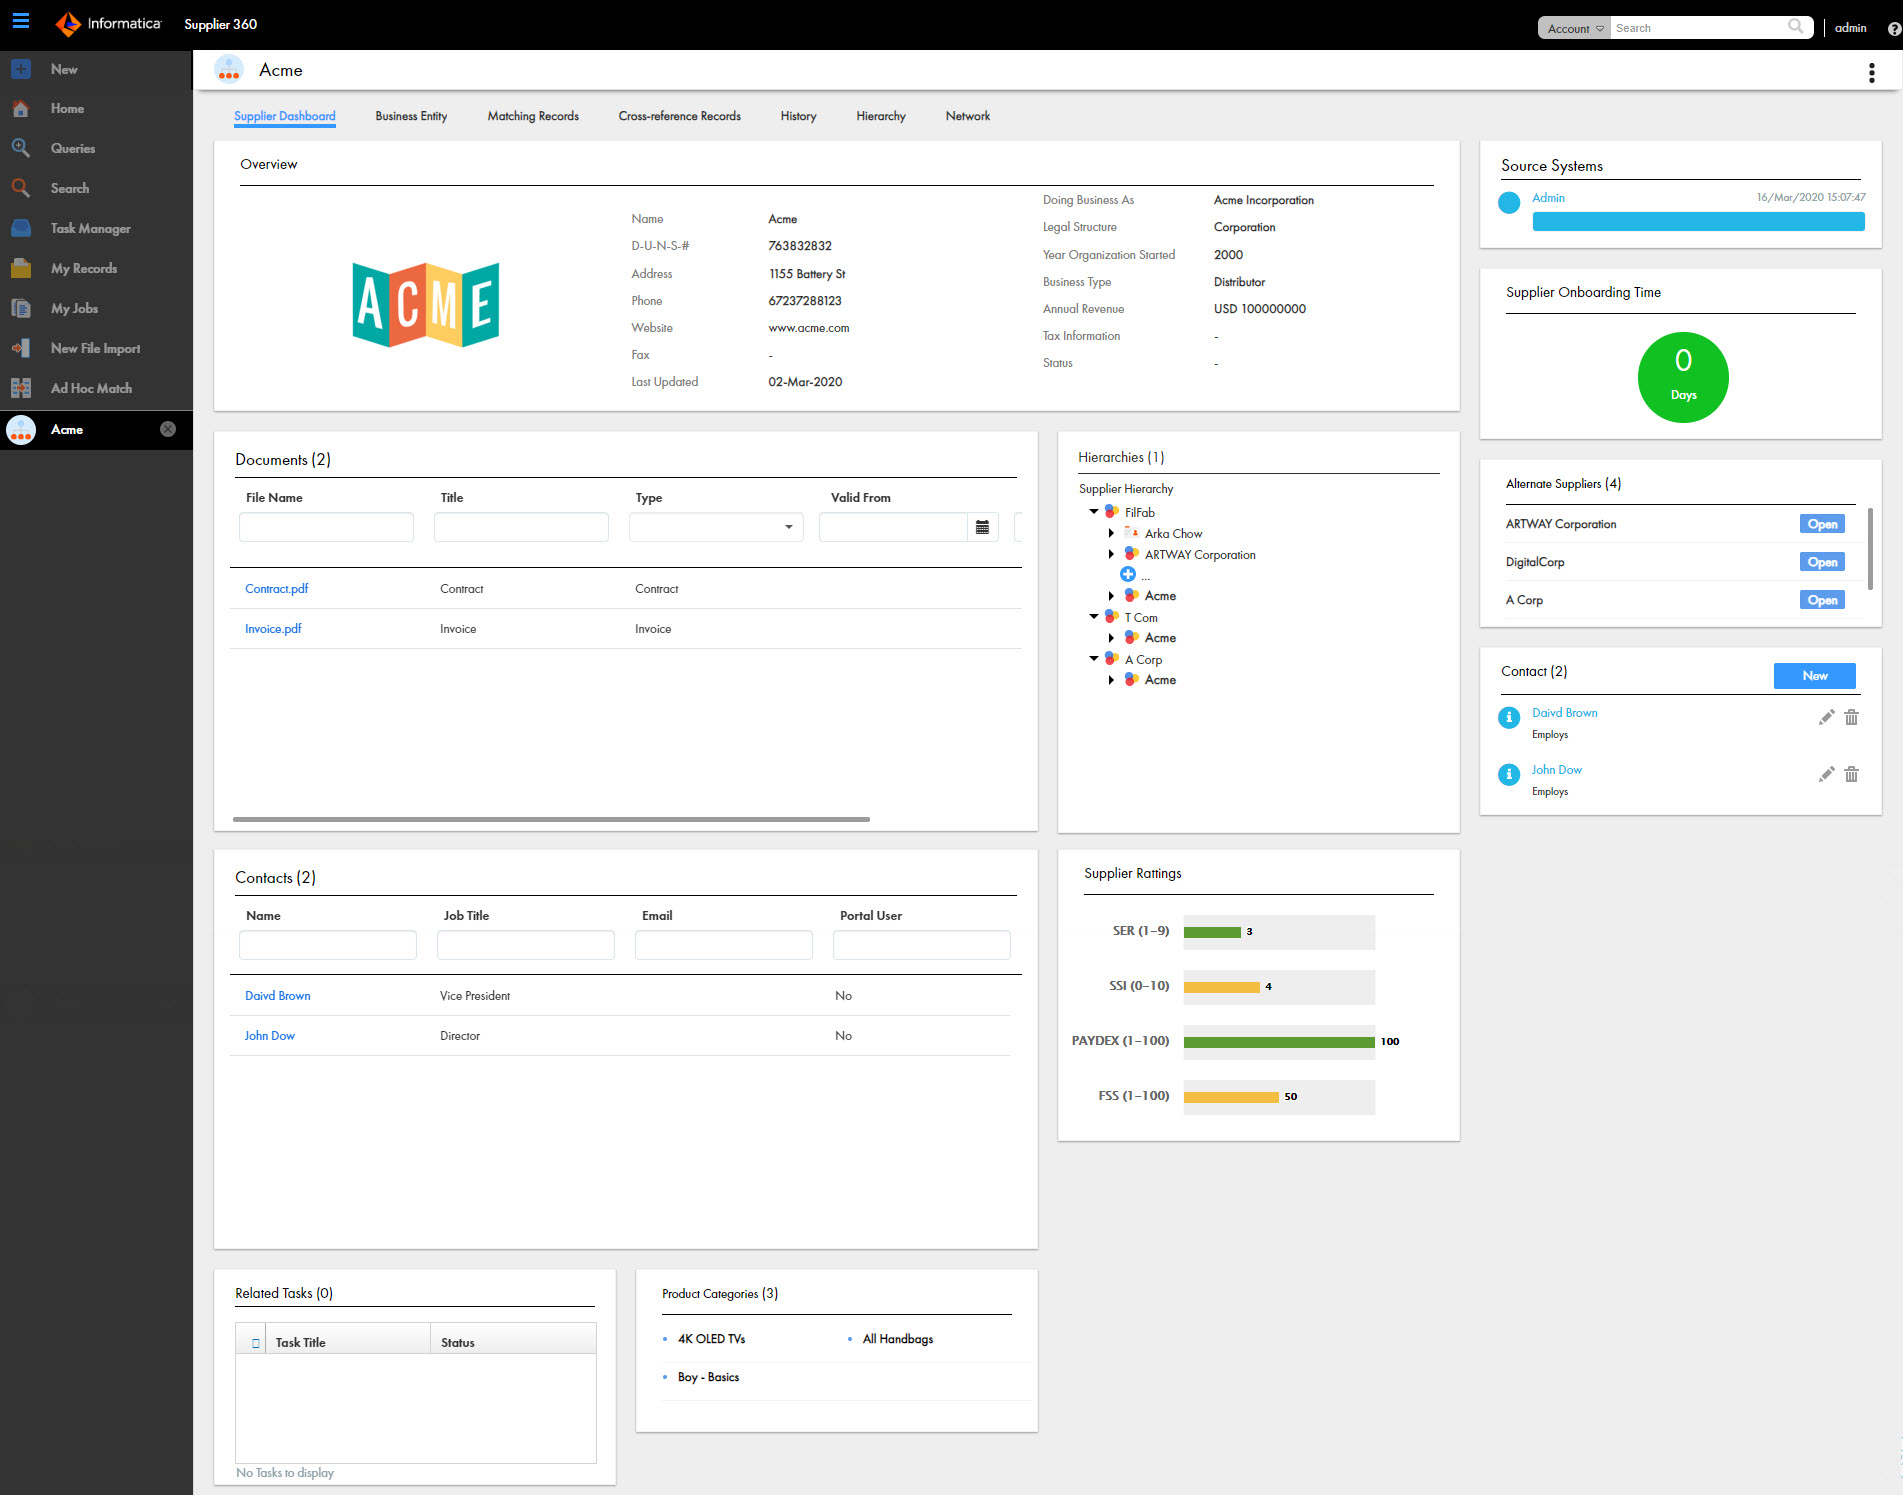
Task: Click the Acme entity icon in sidebar
Action: pos(21,430)
